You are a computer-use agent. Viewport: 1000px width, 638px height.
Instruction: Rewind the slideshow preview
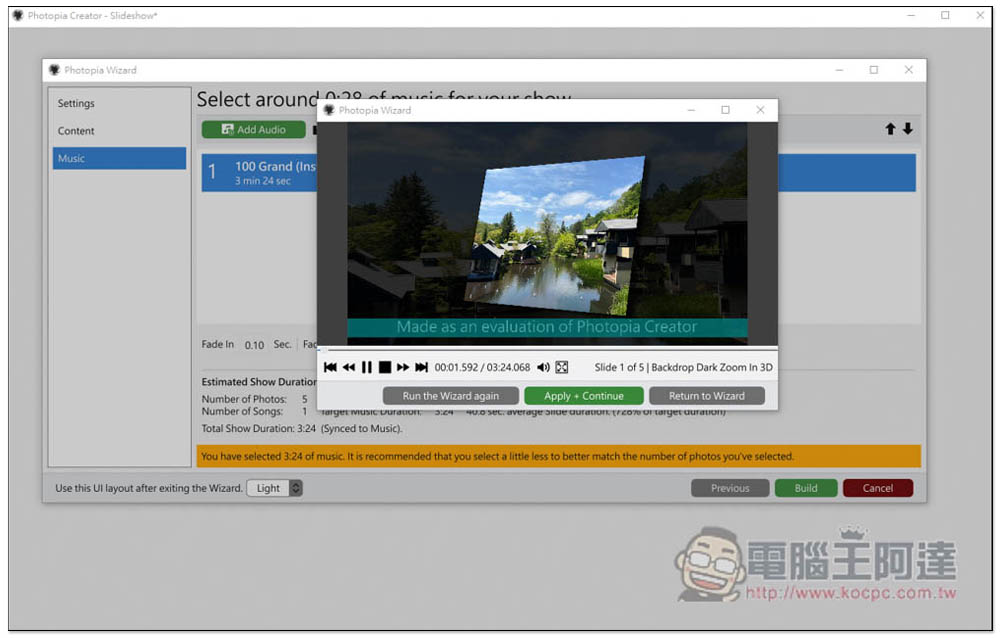tap(348, 367)
